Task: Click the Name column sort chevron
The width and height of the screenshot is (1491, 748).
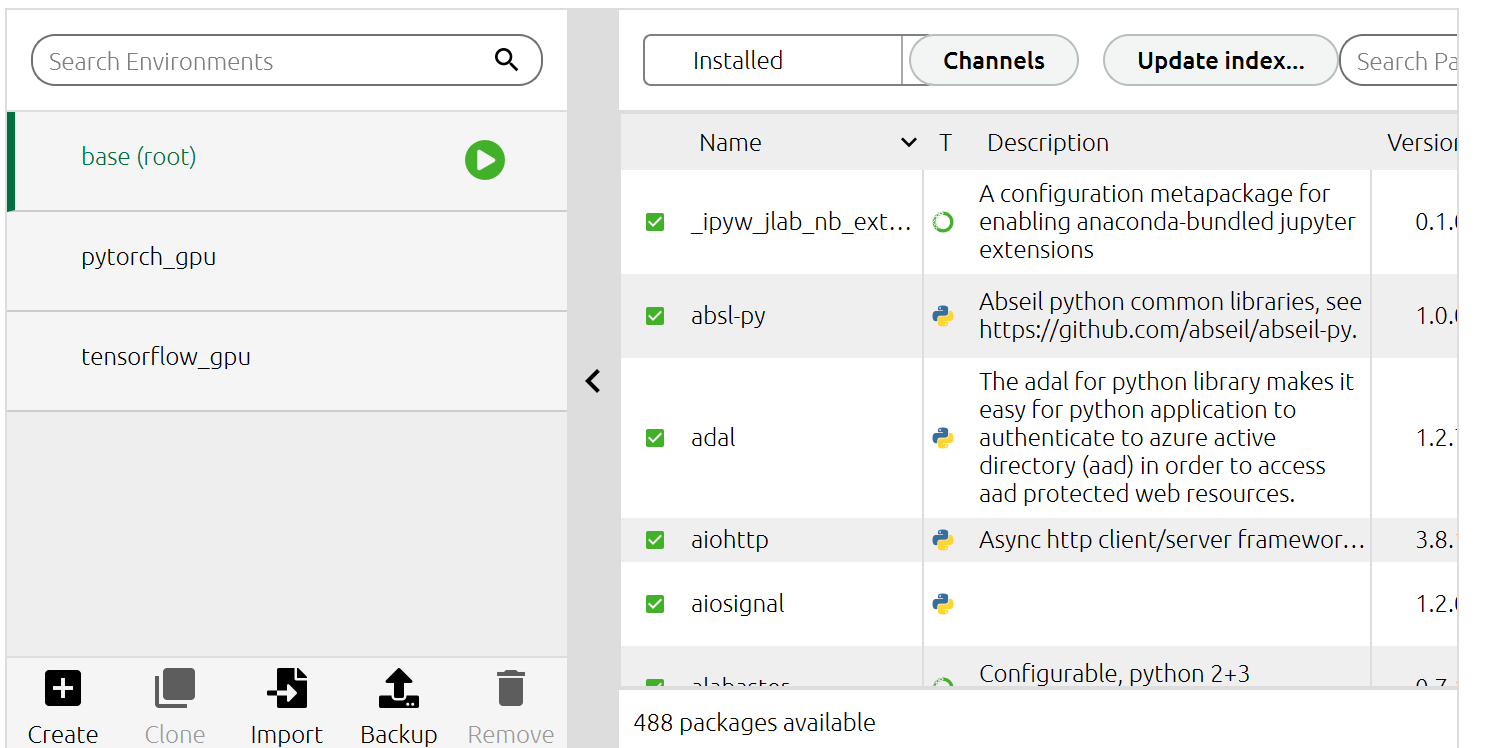Action: coord(908,143)
